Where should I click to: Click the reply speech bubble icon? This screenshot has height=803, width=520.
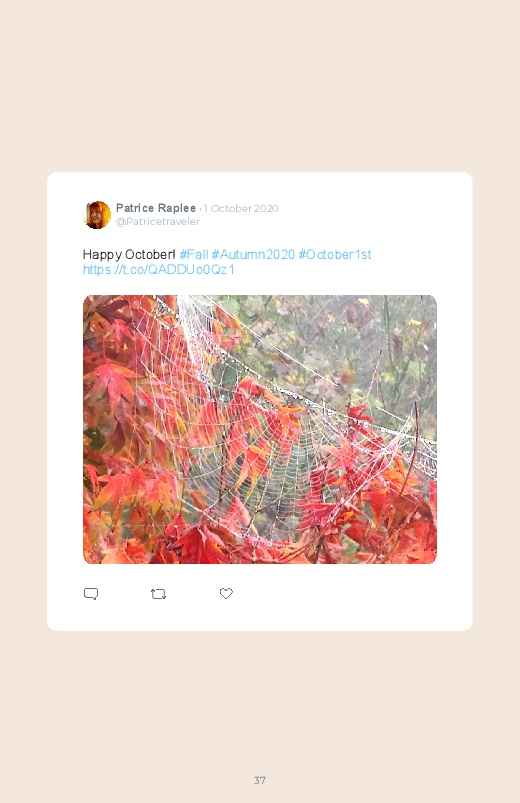coord(91,594)
